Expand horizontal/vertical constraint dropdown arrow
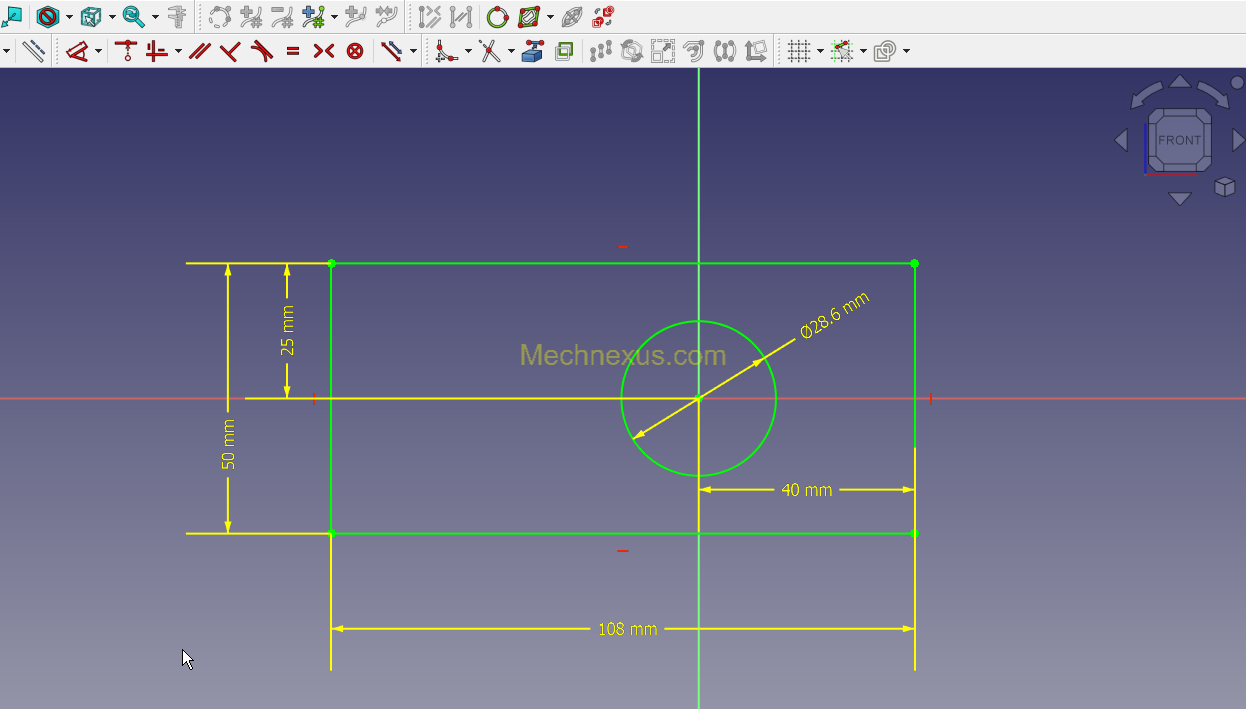 [x=178, y=51]
